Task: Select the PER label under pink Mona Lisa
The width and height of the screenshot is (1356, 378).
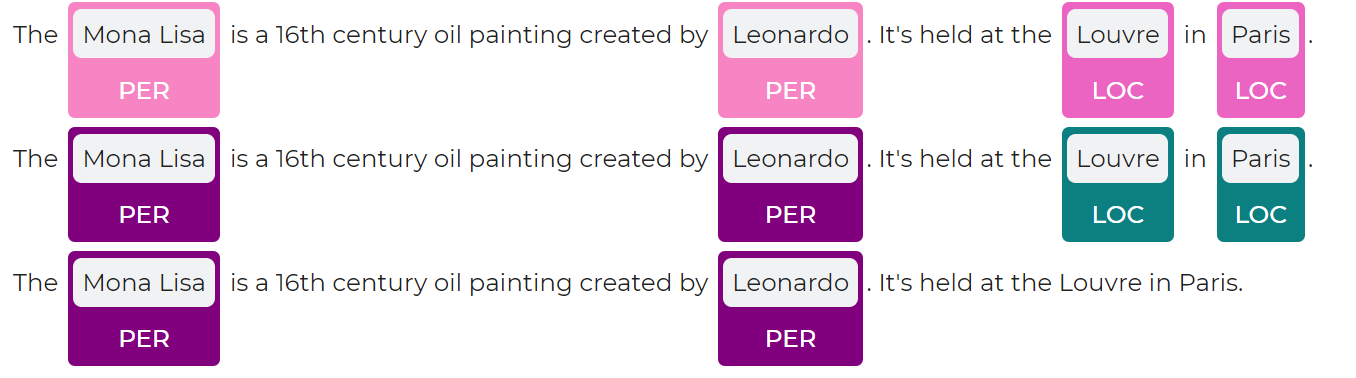Action: point(144,91)
